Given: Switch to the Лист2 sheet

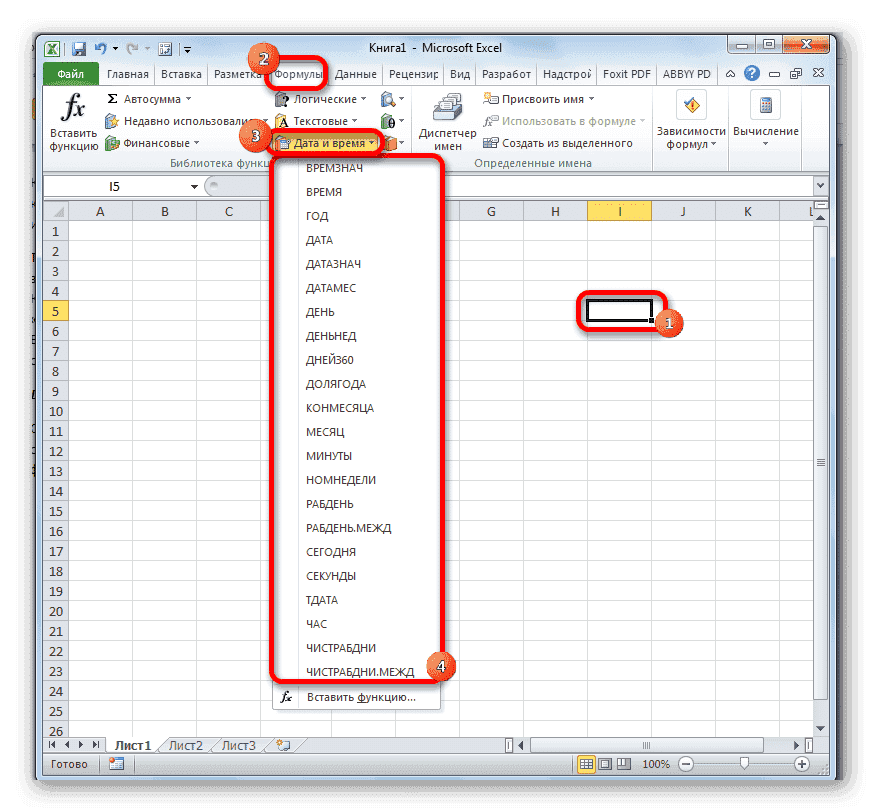Looking at the screenshot, I should (186, 745).
